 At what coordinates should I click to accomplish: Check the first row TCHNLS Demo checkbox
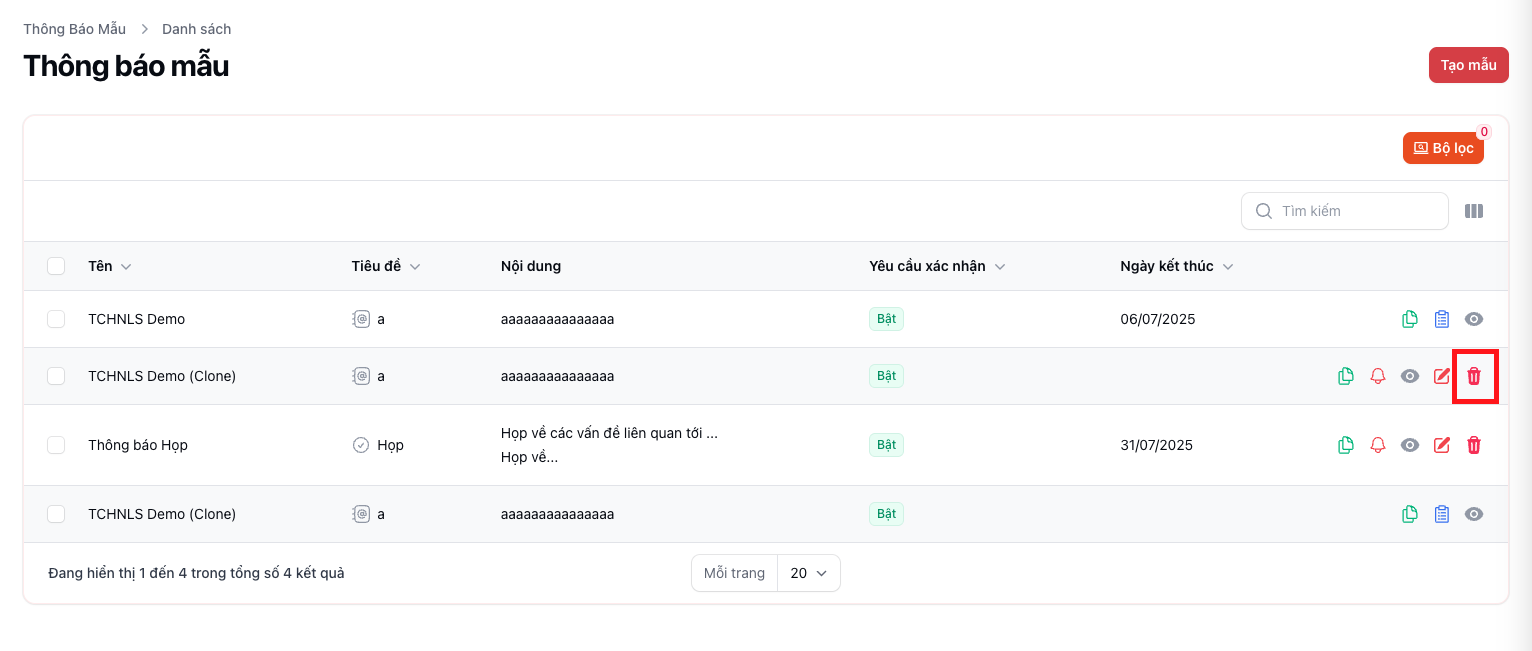(x=56, y=319)
